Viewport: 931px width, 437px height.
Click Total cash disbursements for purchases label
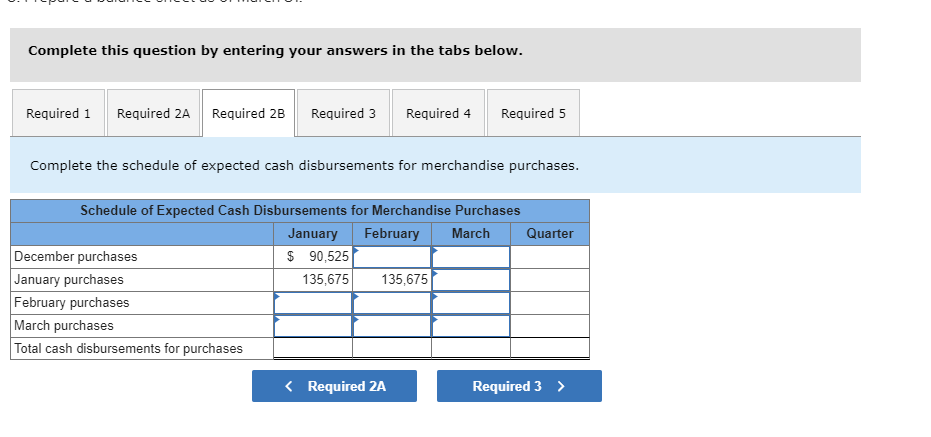[x=128, y=349]
